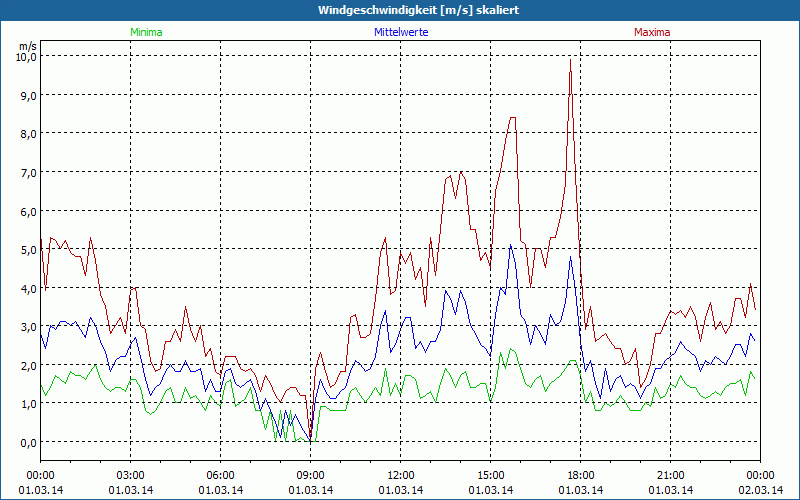This screenshot has height=500, width=800.
Task: Click the 21:00 time axis label
Action: pos(671,475)
